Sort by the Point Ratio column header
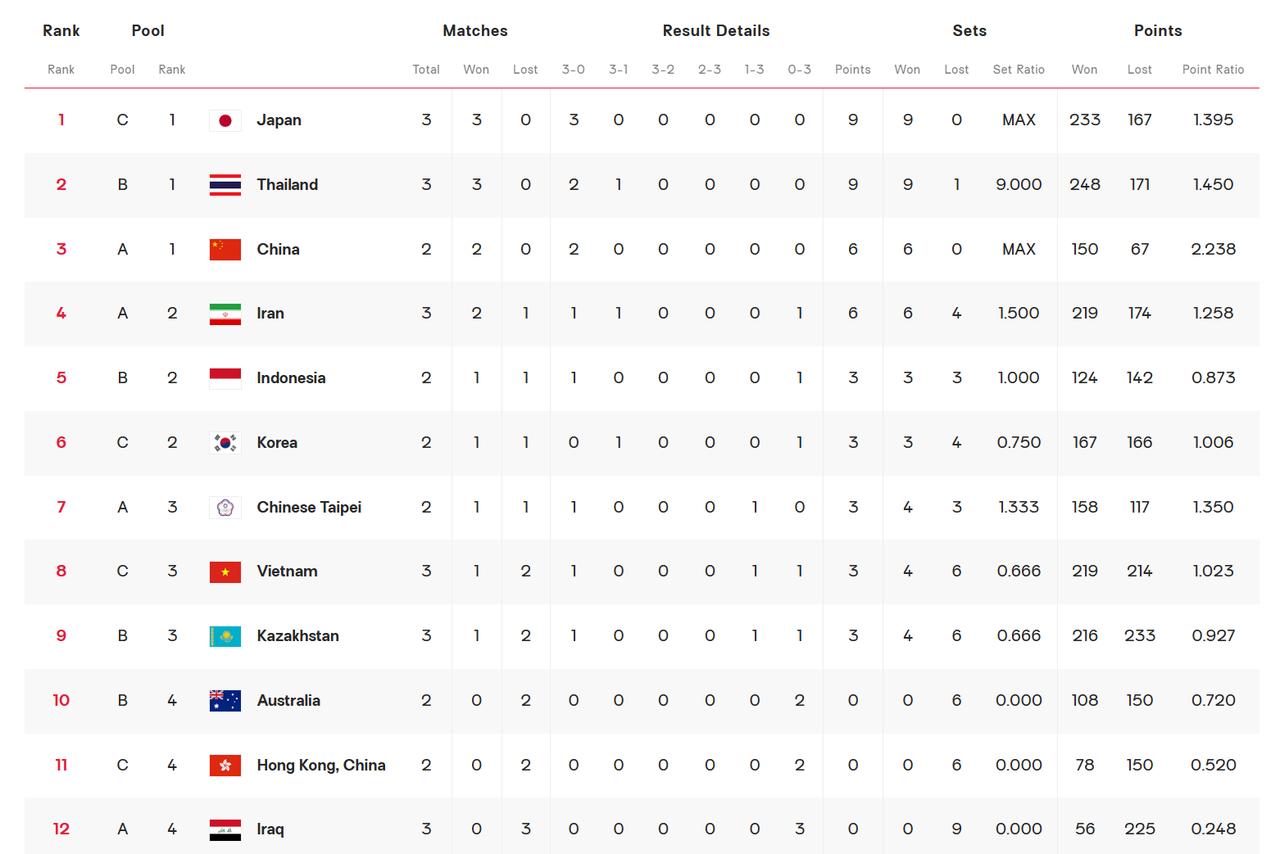This screenshot has width=1280, height=854. [x=1213, y=70]
